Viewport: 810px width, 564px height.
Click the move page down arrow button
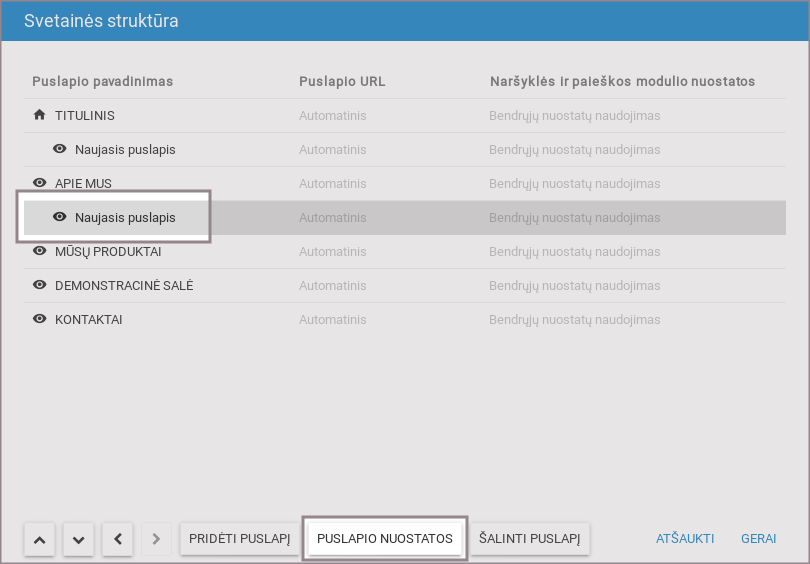pos(78,539)
